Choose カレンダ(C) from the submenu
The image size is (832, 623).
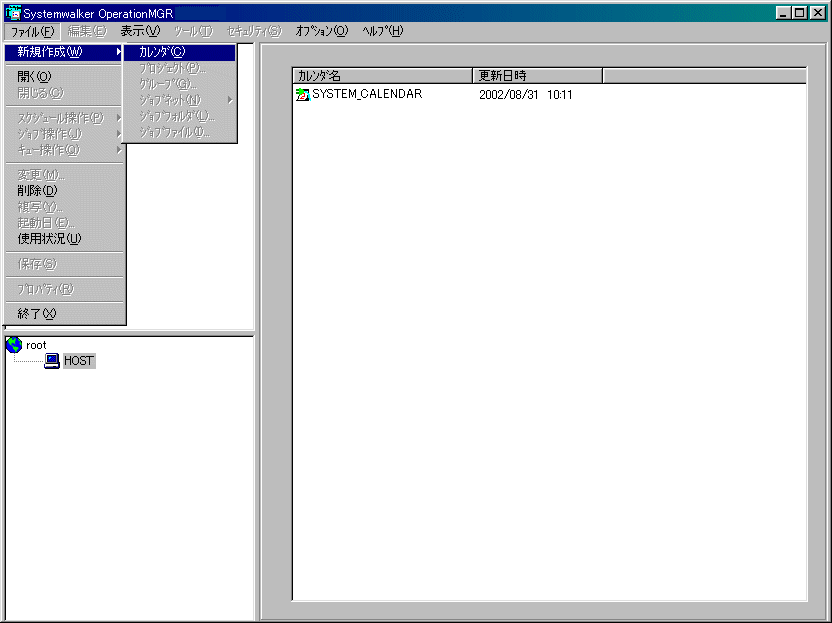179,52
